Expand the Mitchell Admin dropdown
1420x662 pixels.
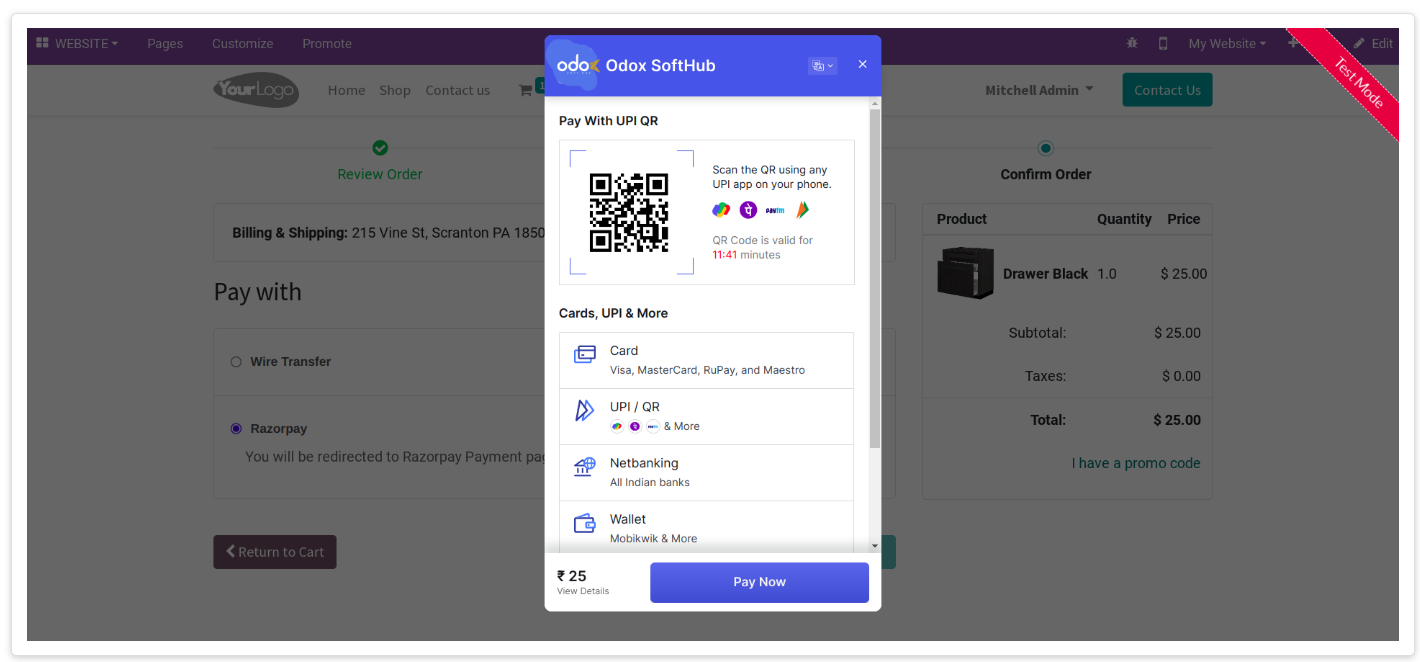[1039, 90]
